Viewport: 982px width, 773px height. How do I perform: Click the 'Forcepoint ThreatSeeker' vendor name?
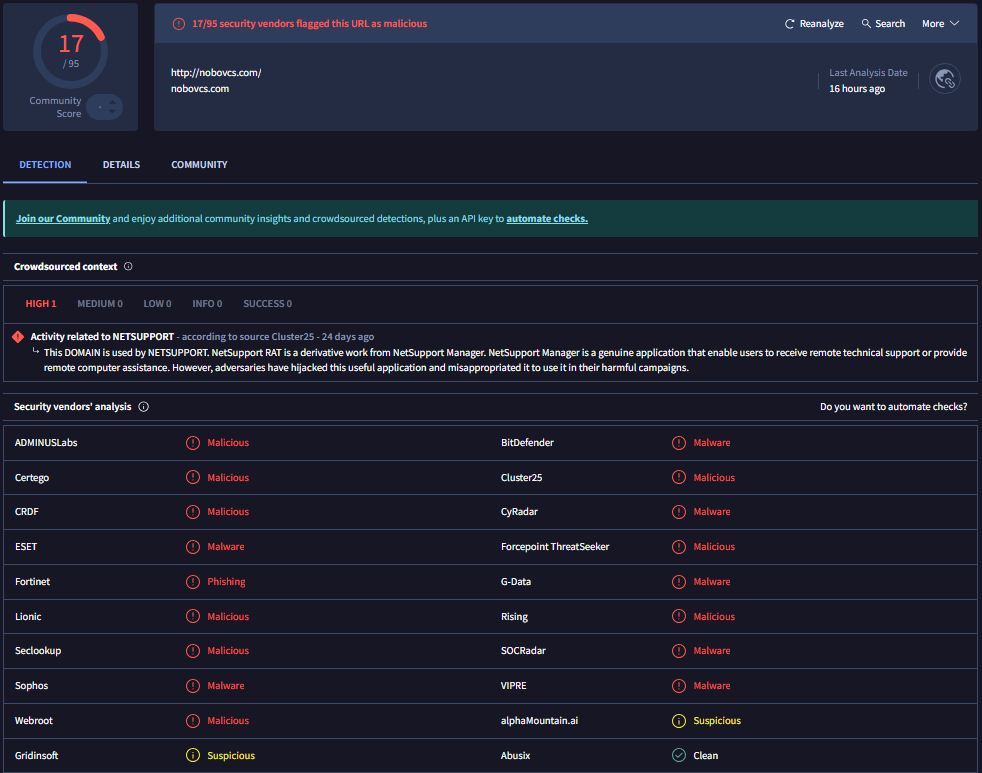coord(555,547)
